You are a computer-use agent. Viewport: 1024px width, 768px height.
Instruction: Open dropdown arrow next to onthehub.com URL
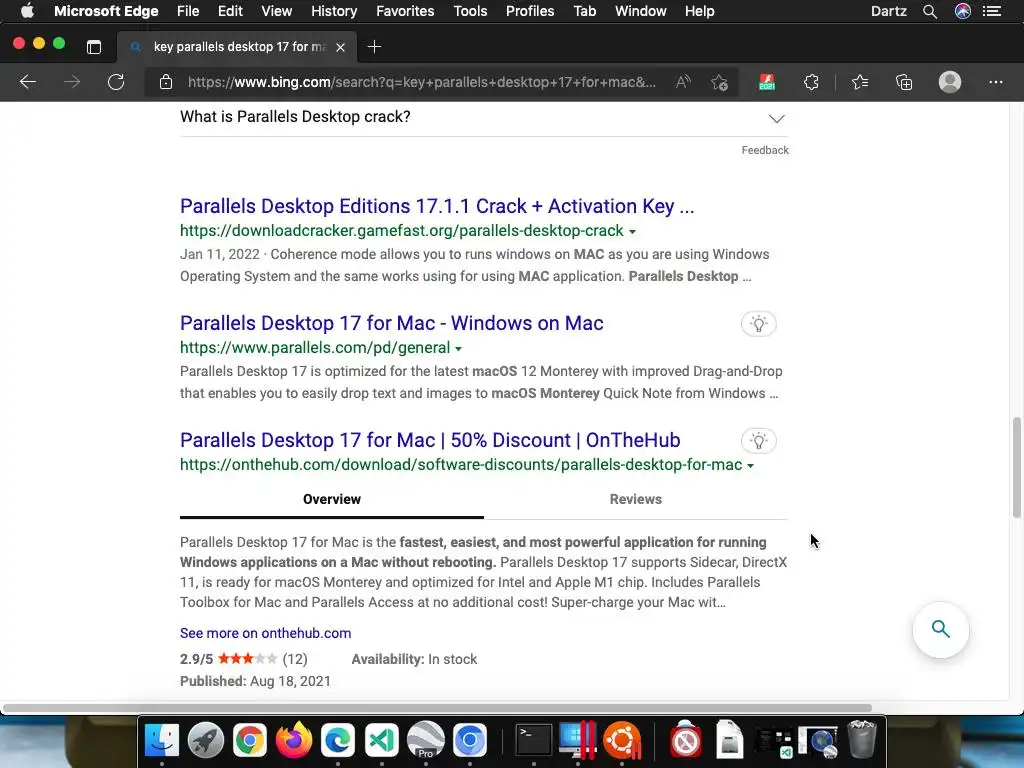[x=750, y=466]
